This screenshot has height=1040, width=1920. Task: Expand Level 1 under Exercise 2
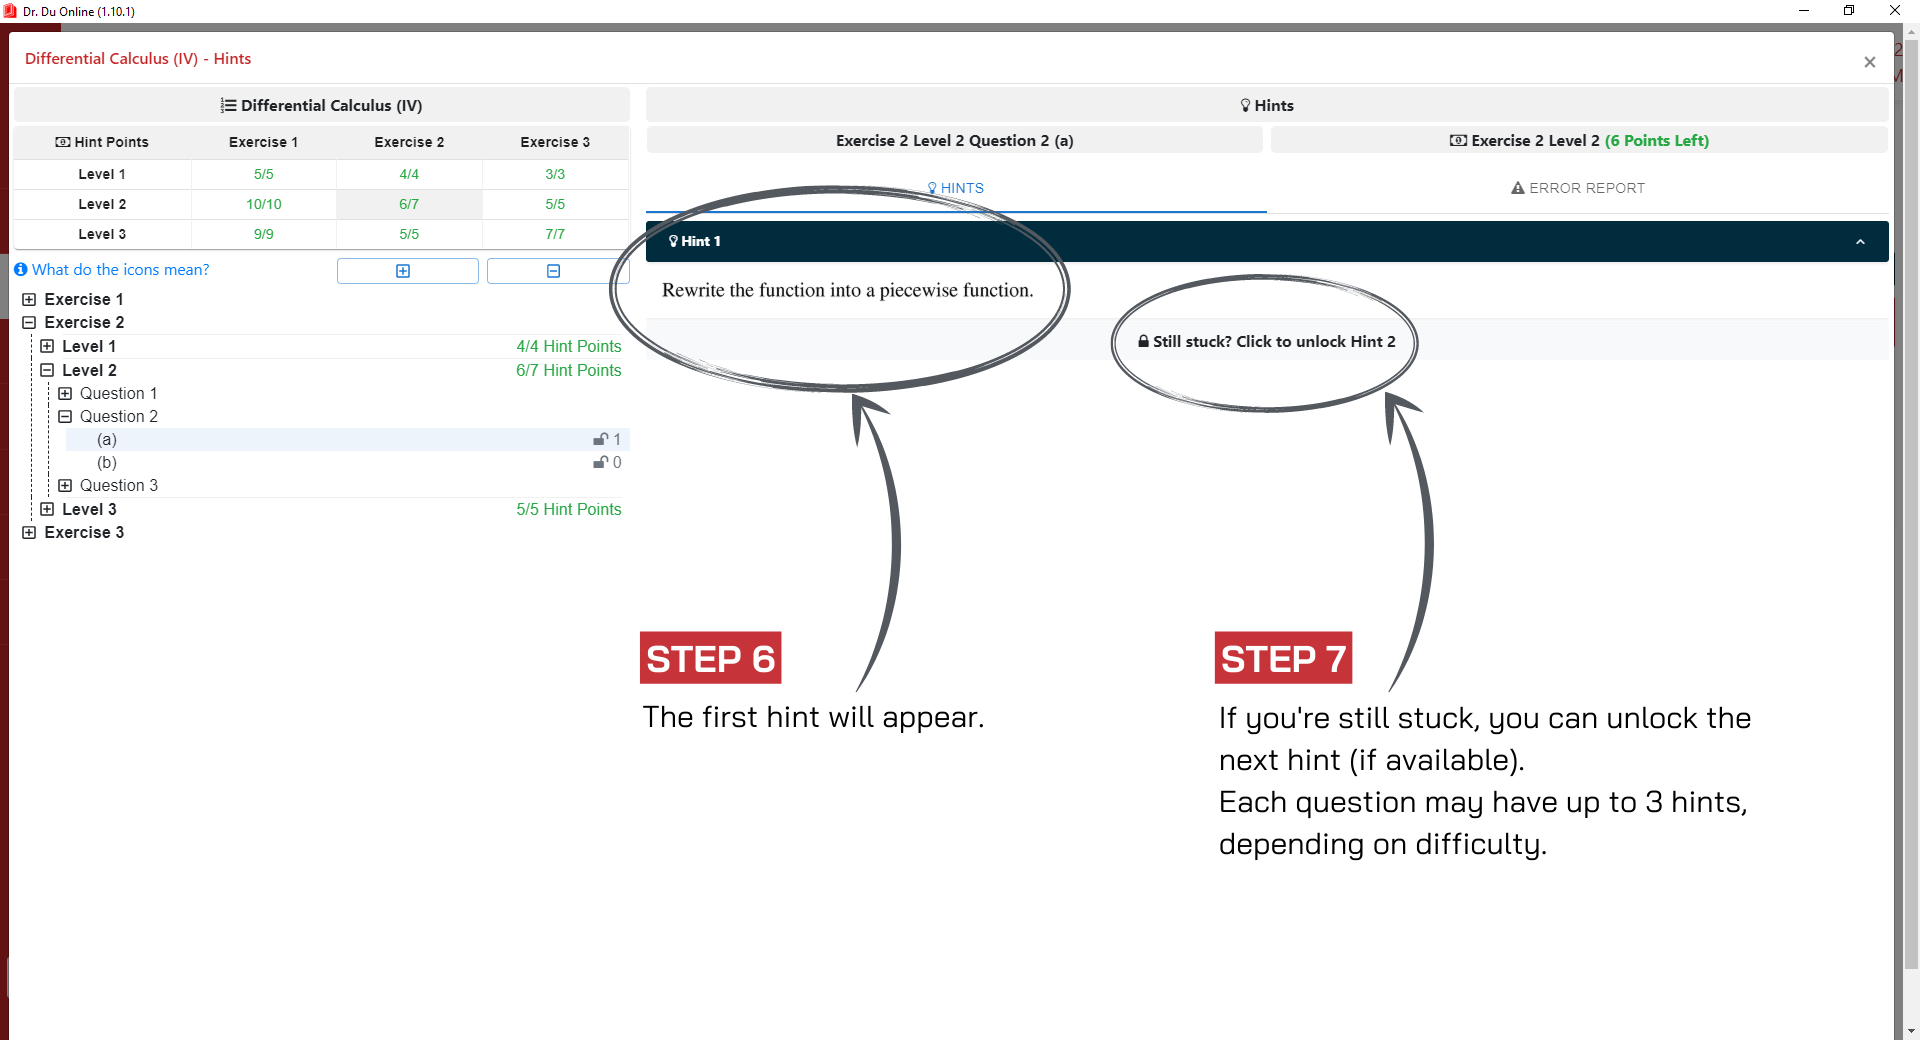pyautogui.click(x=47, y=346)
